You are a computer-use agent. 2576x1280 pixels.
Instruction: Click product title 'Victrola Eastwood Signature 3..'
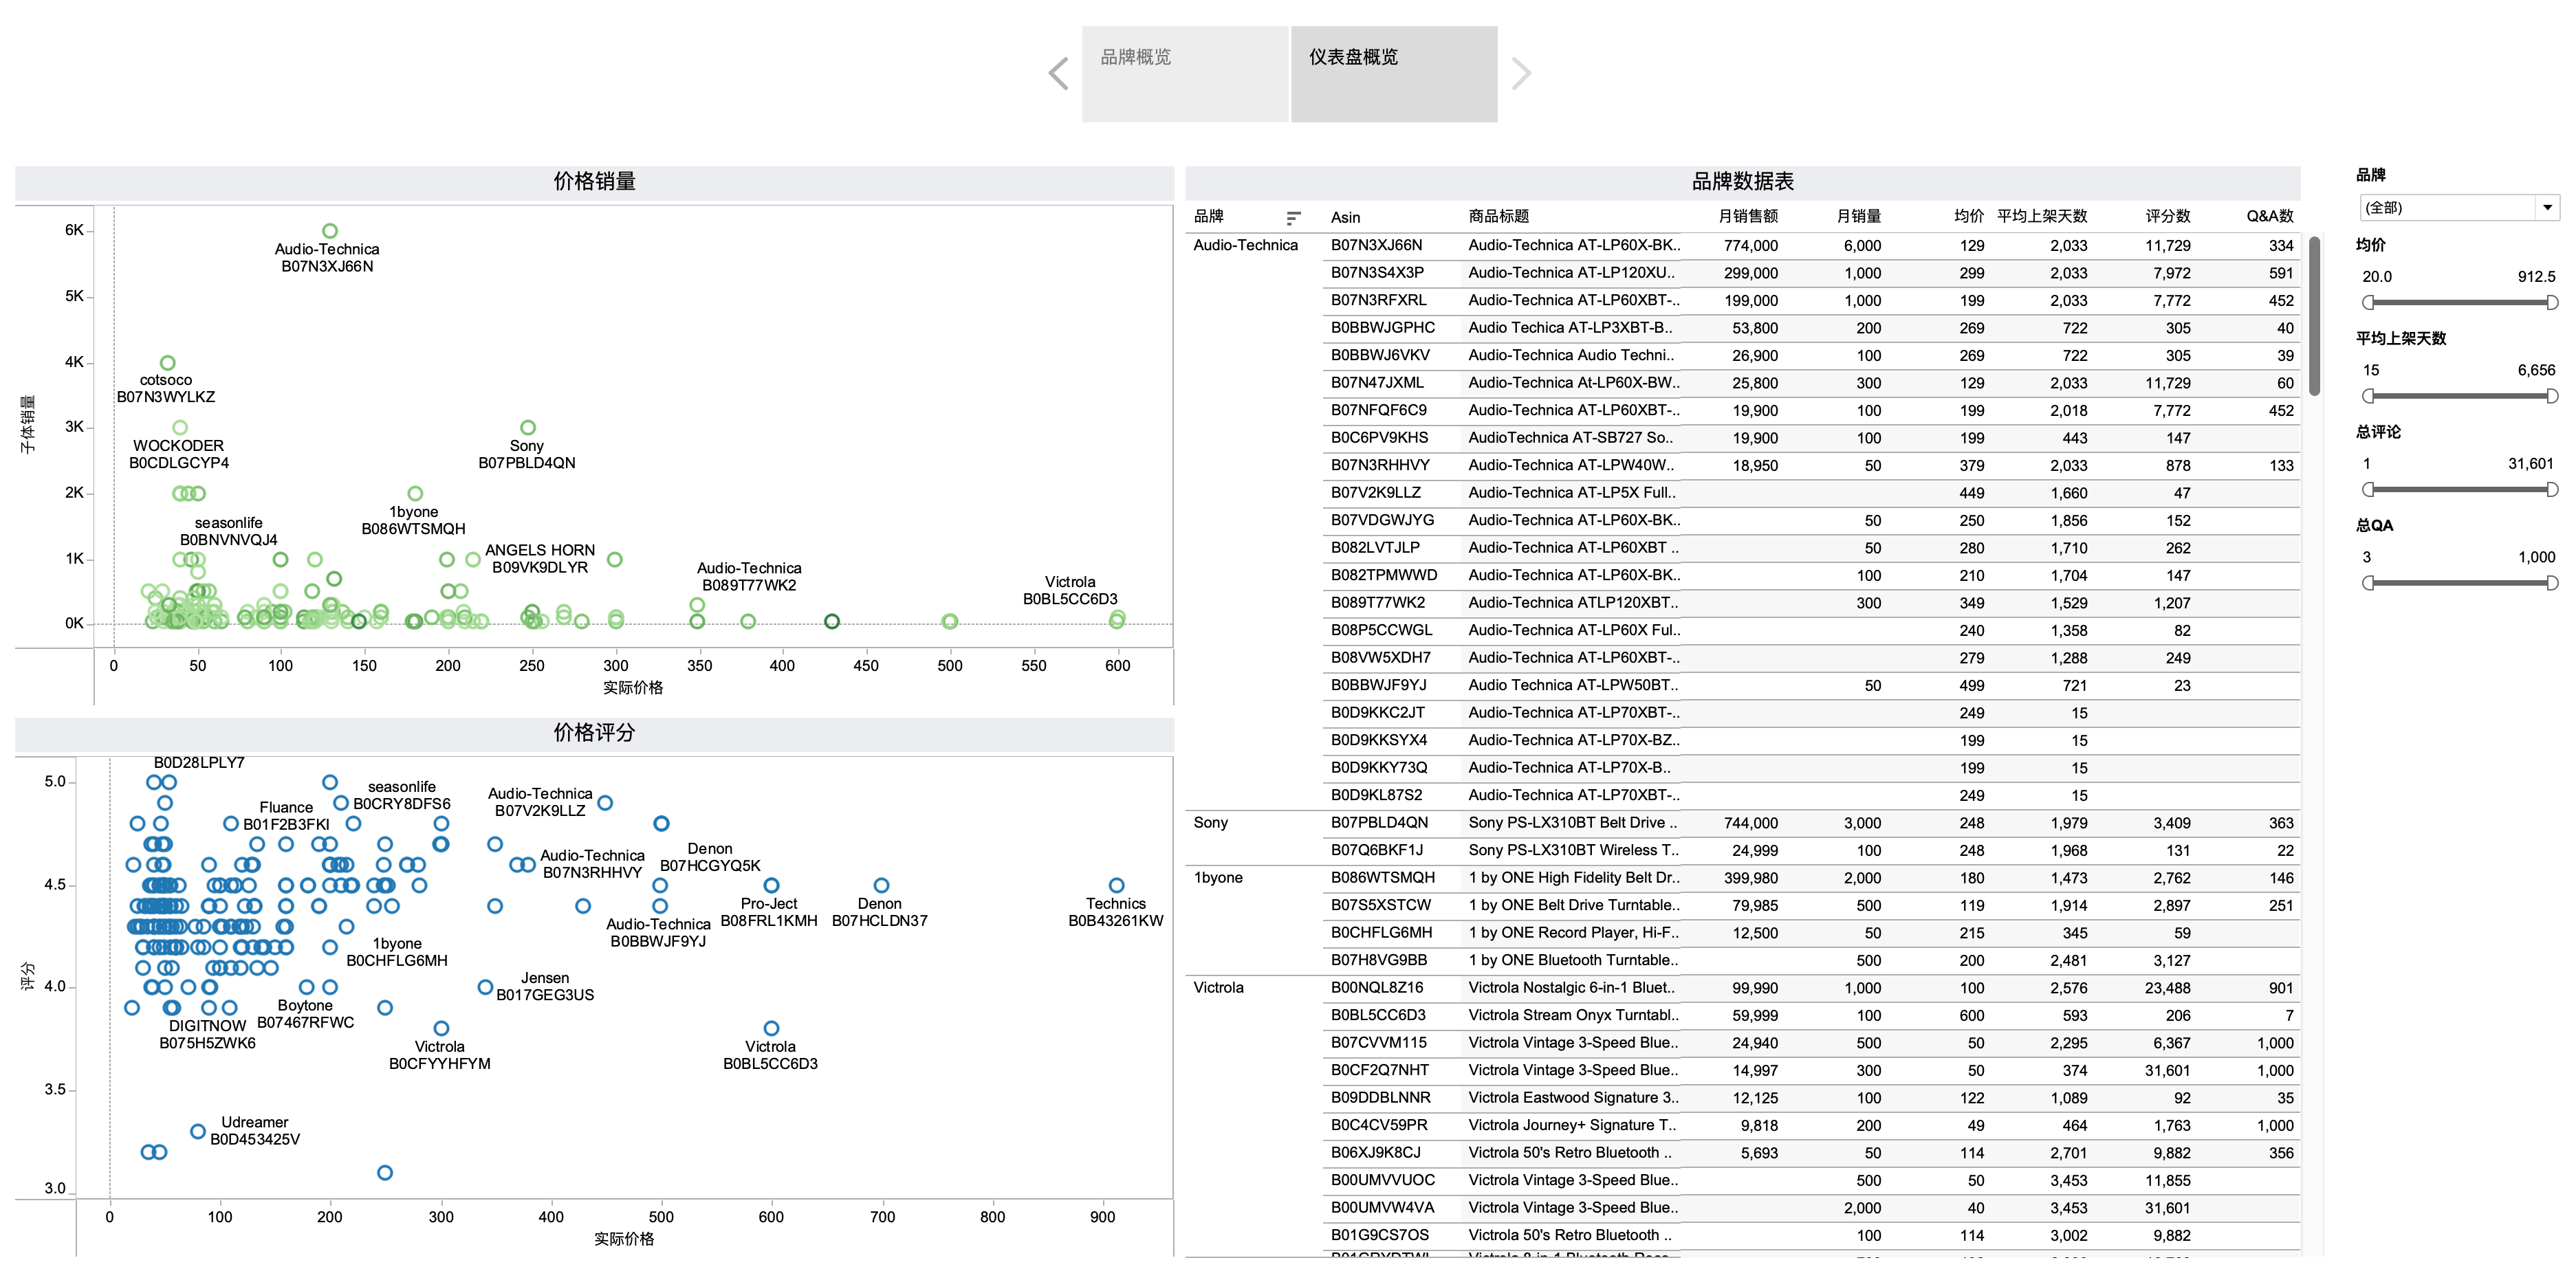pos(1574,1098)
